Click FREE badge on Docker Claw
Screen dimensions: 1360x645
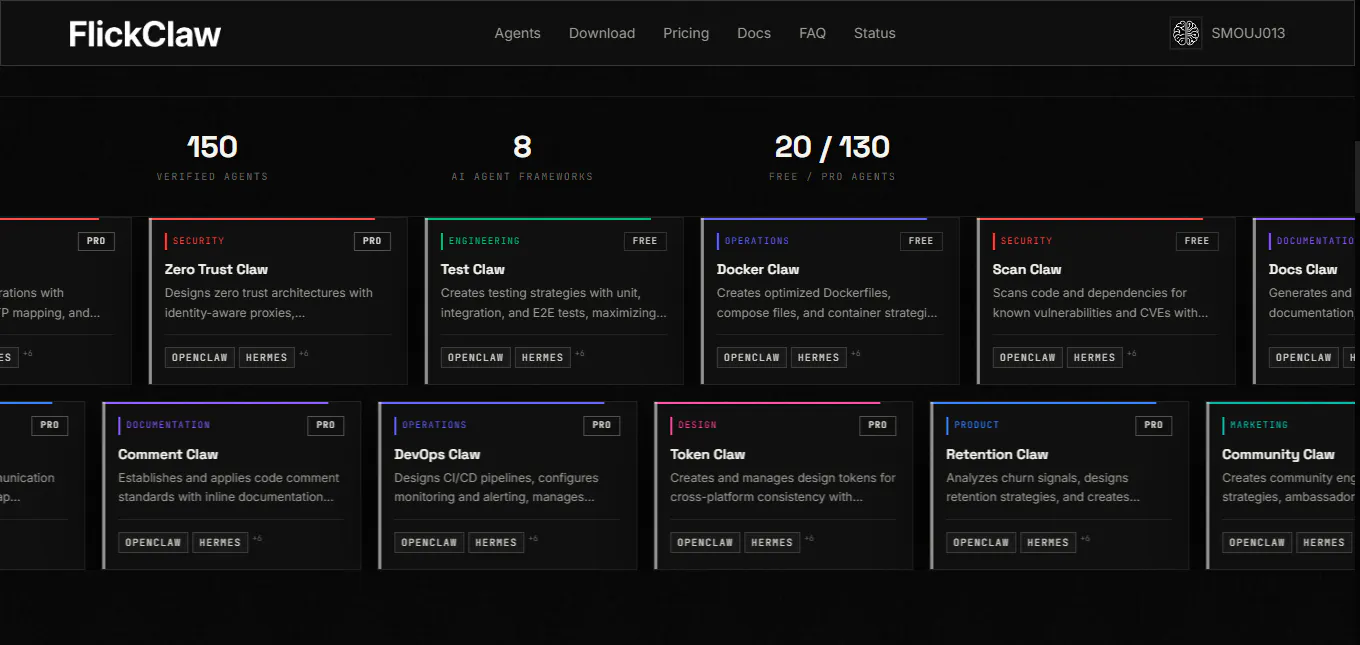921,241
